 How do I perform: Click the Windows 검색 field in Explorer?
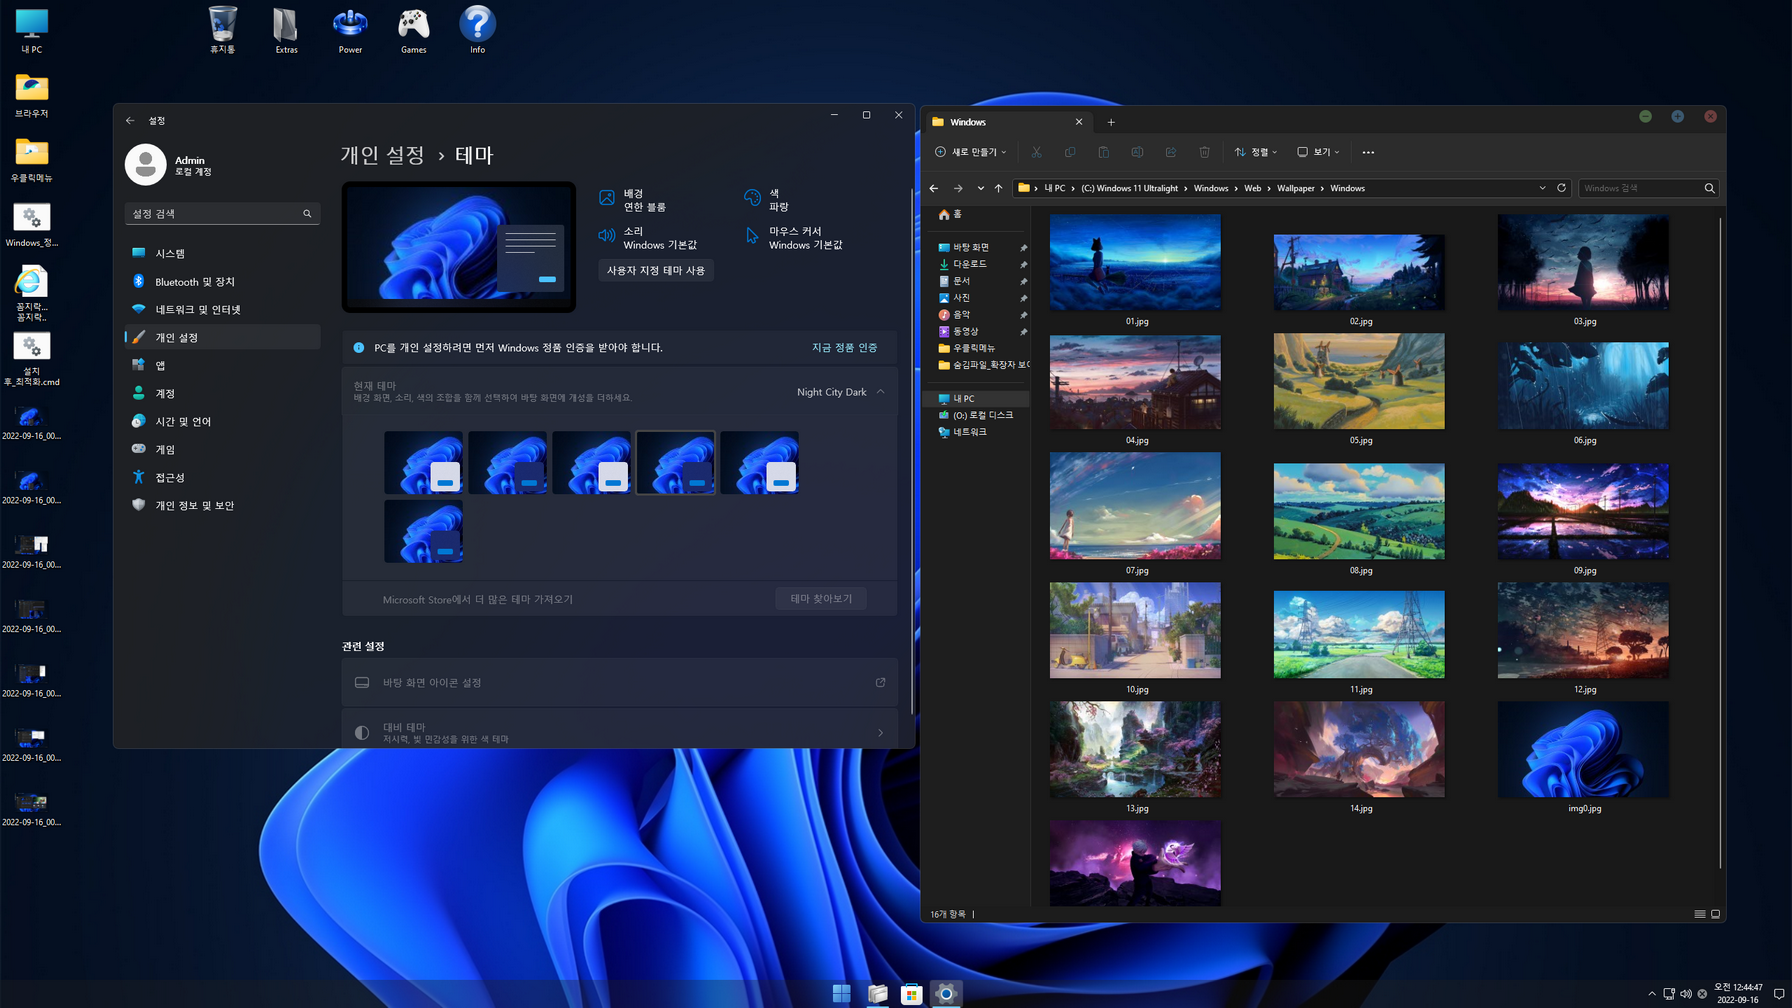pyautogui.click(x=1648, y=188)
